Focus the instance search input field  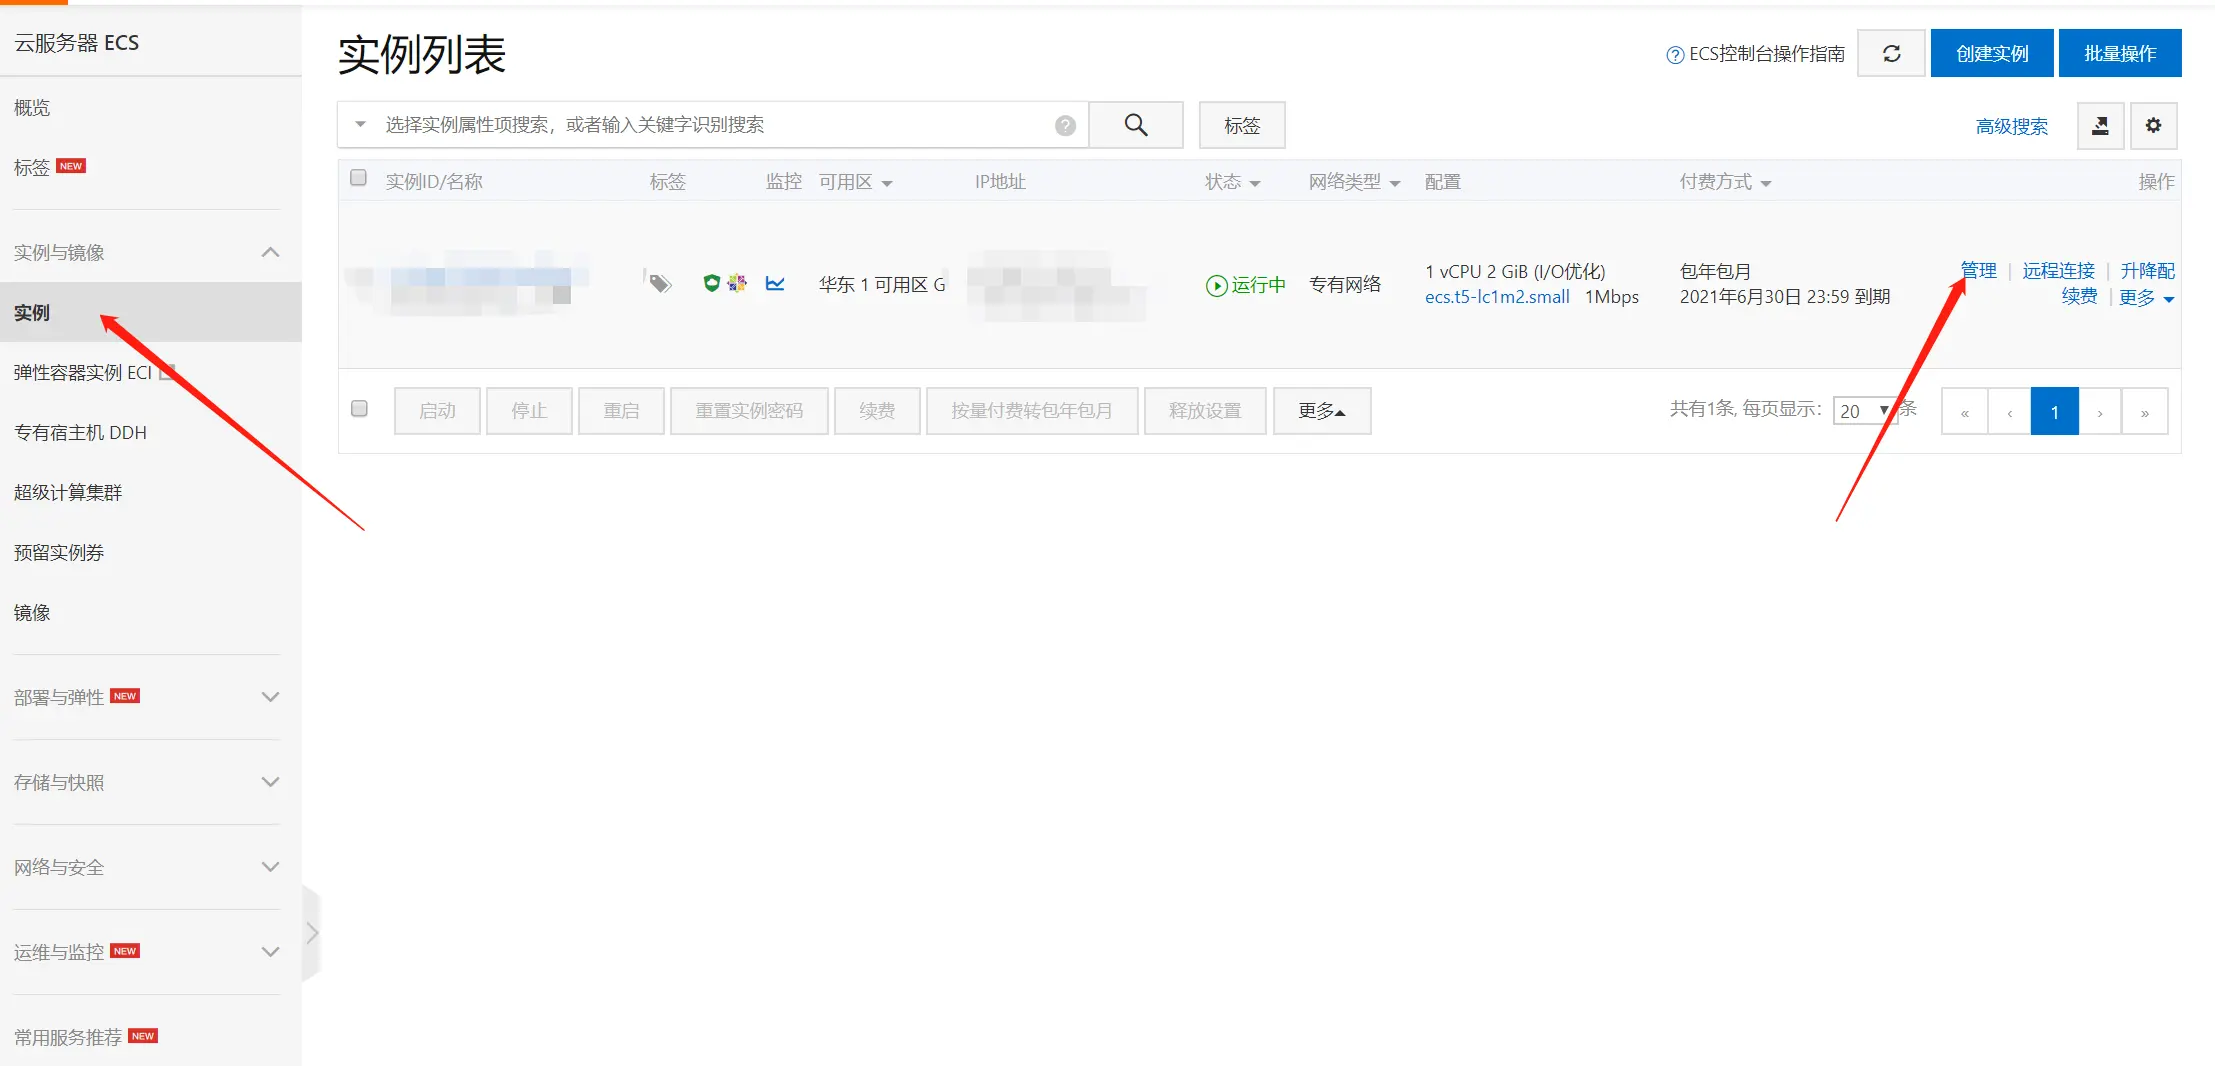pos(715,125)
